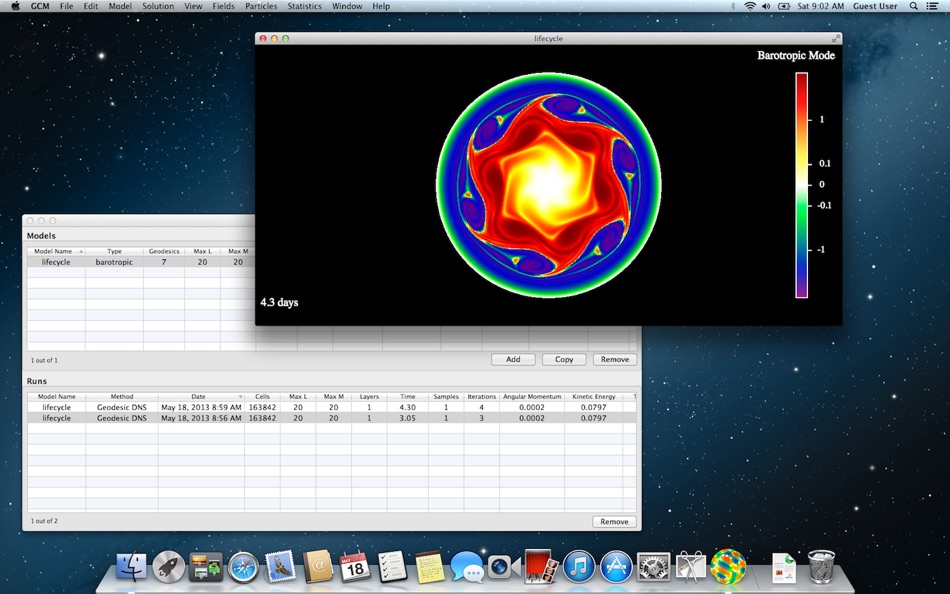Open iTunes music note icon
Image resolution: width=950 pixels, height=594 pixels.
pos(579,567)
